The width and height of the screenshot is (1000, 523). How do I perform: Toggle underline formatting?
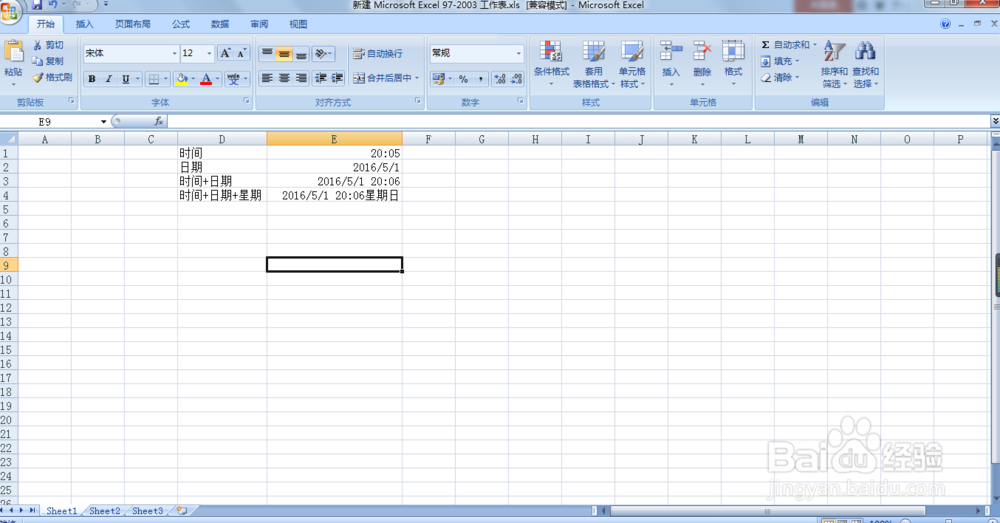pos(126,79)
